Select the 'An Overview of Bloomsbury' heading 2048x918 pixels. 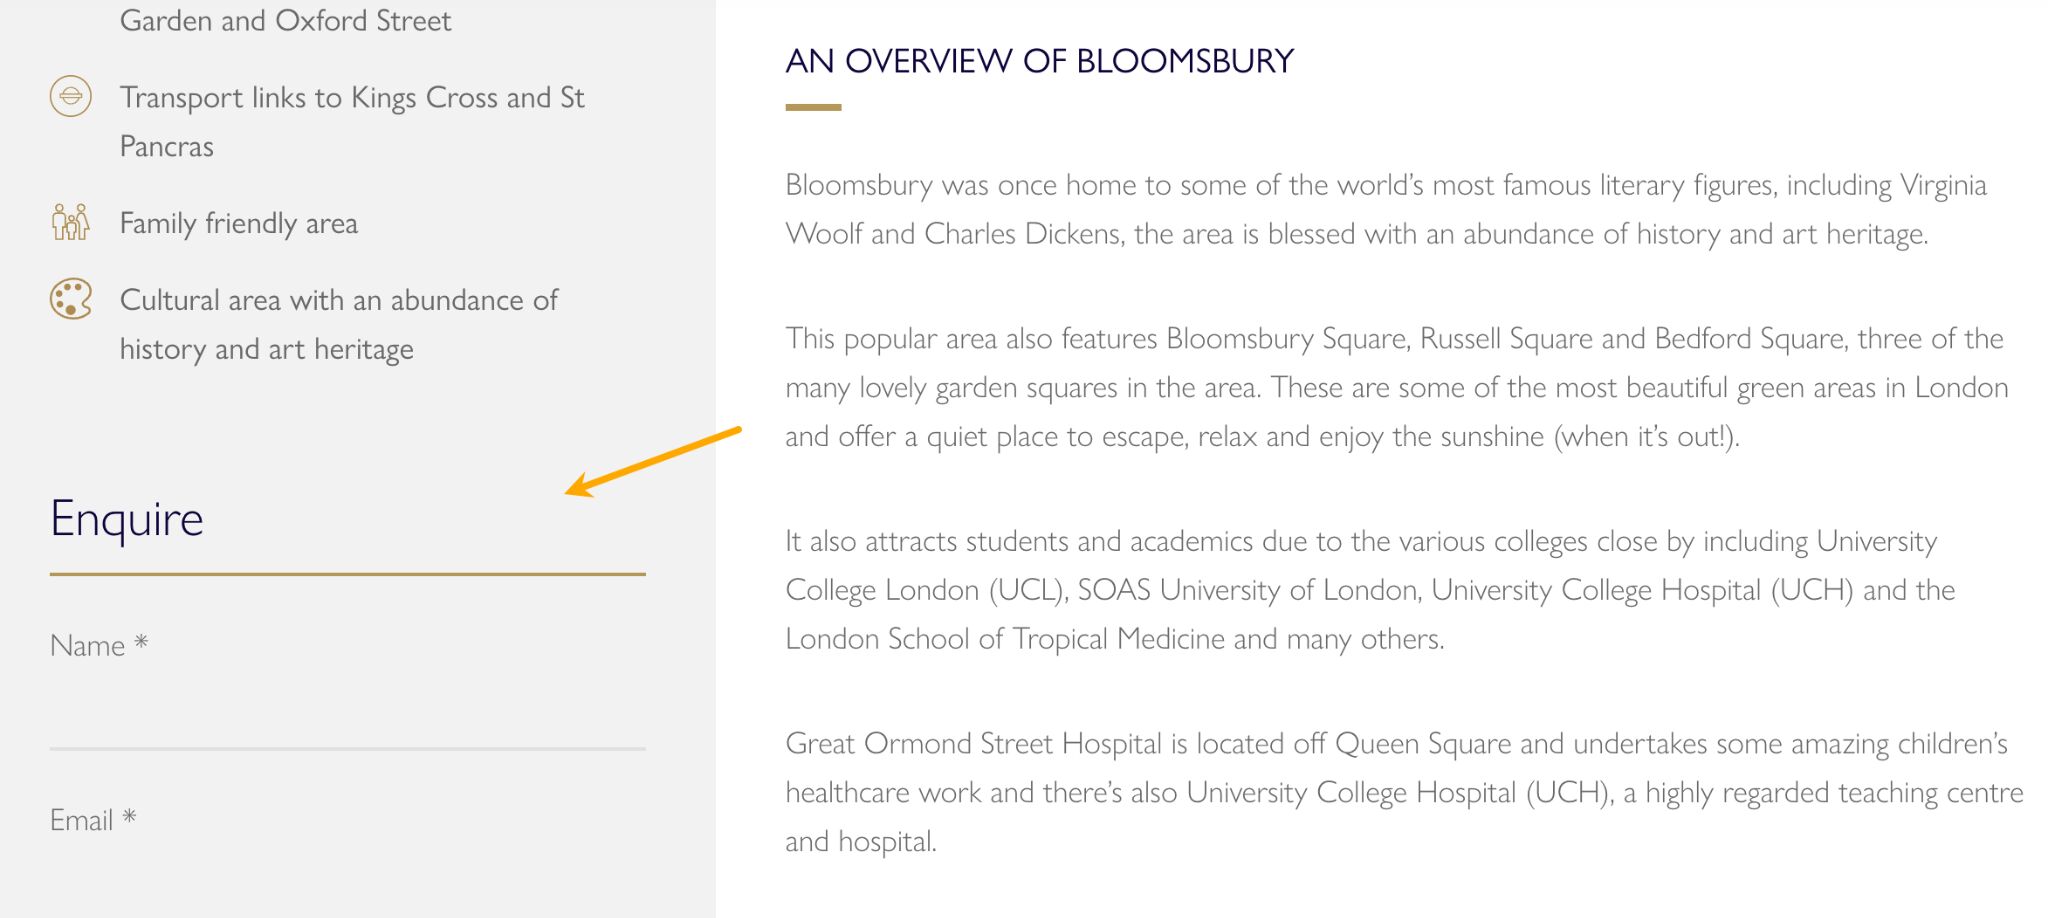tap(1039, 62)
